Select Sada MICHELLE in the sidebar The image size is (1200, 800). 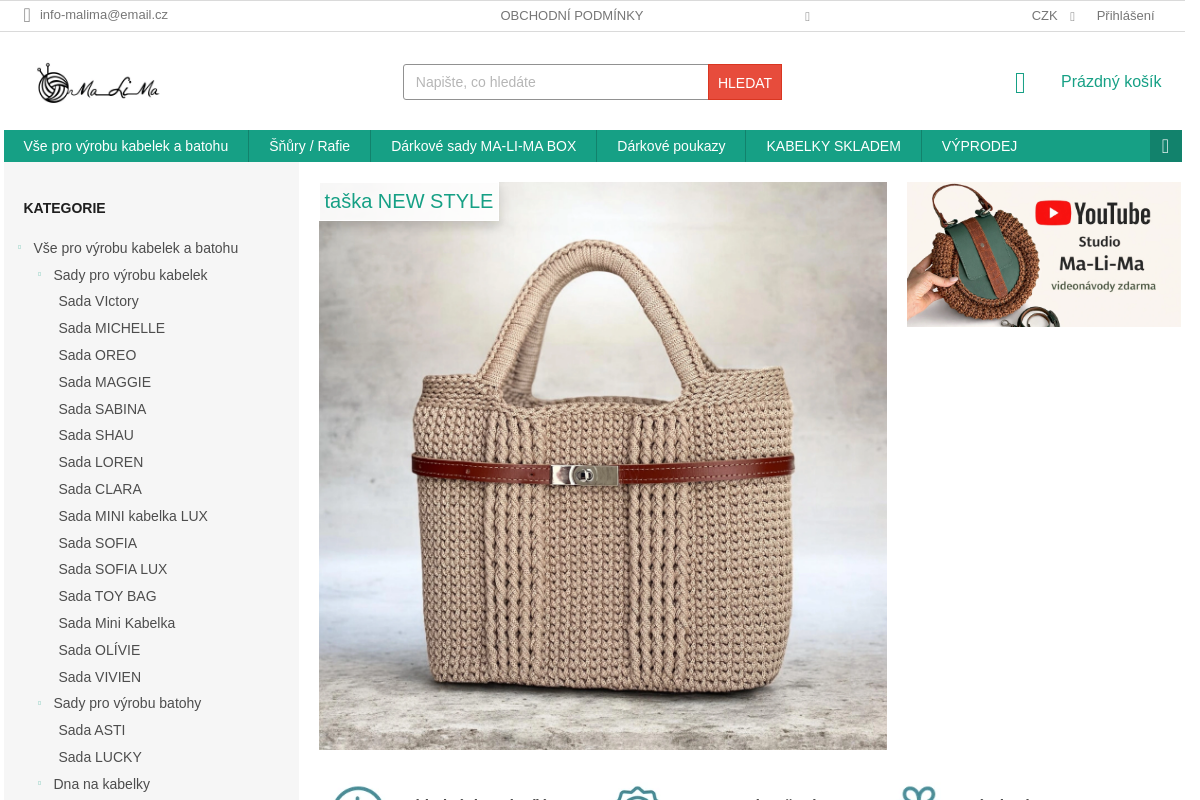111,328
